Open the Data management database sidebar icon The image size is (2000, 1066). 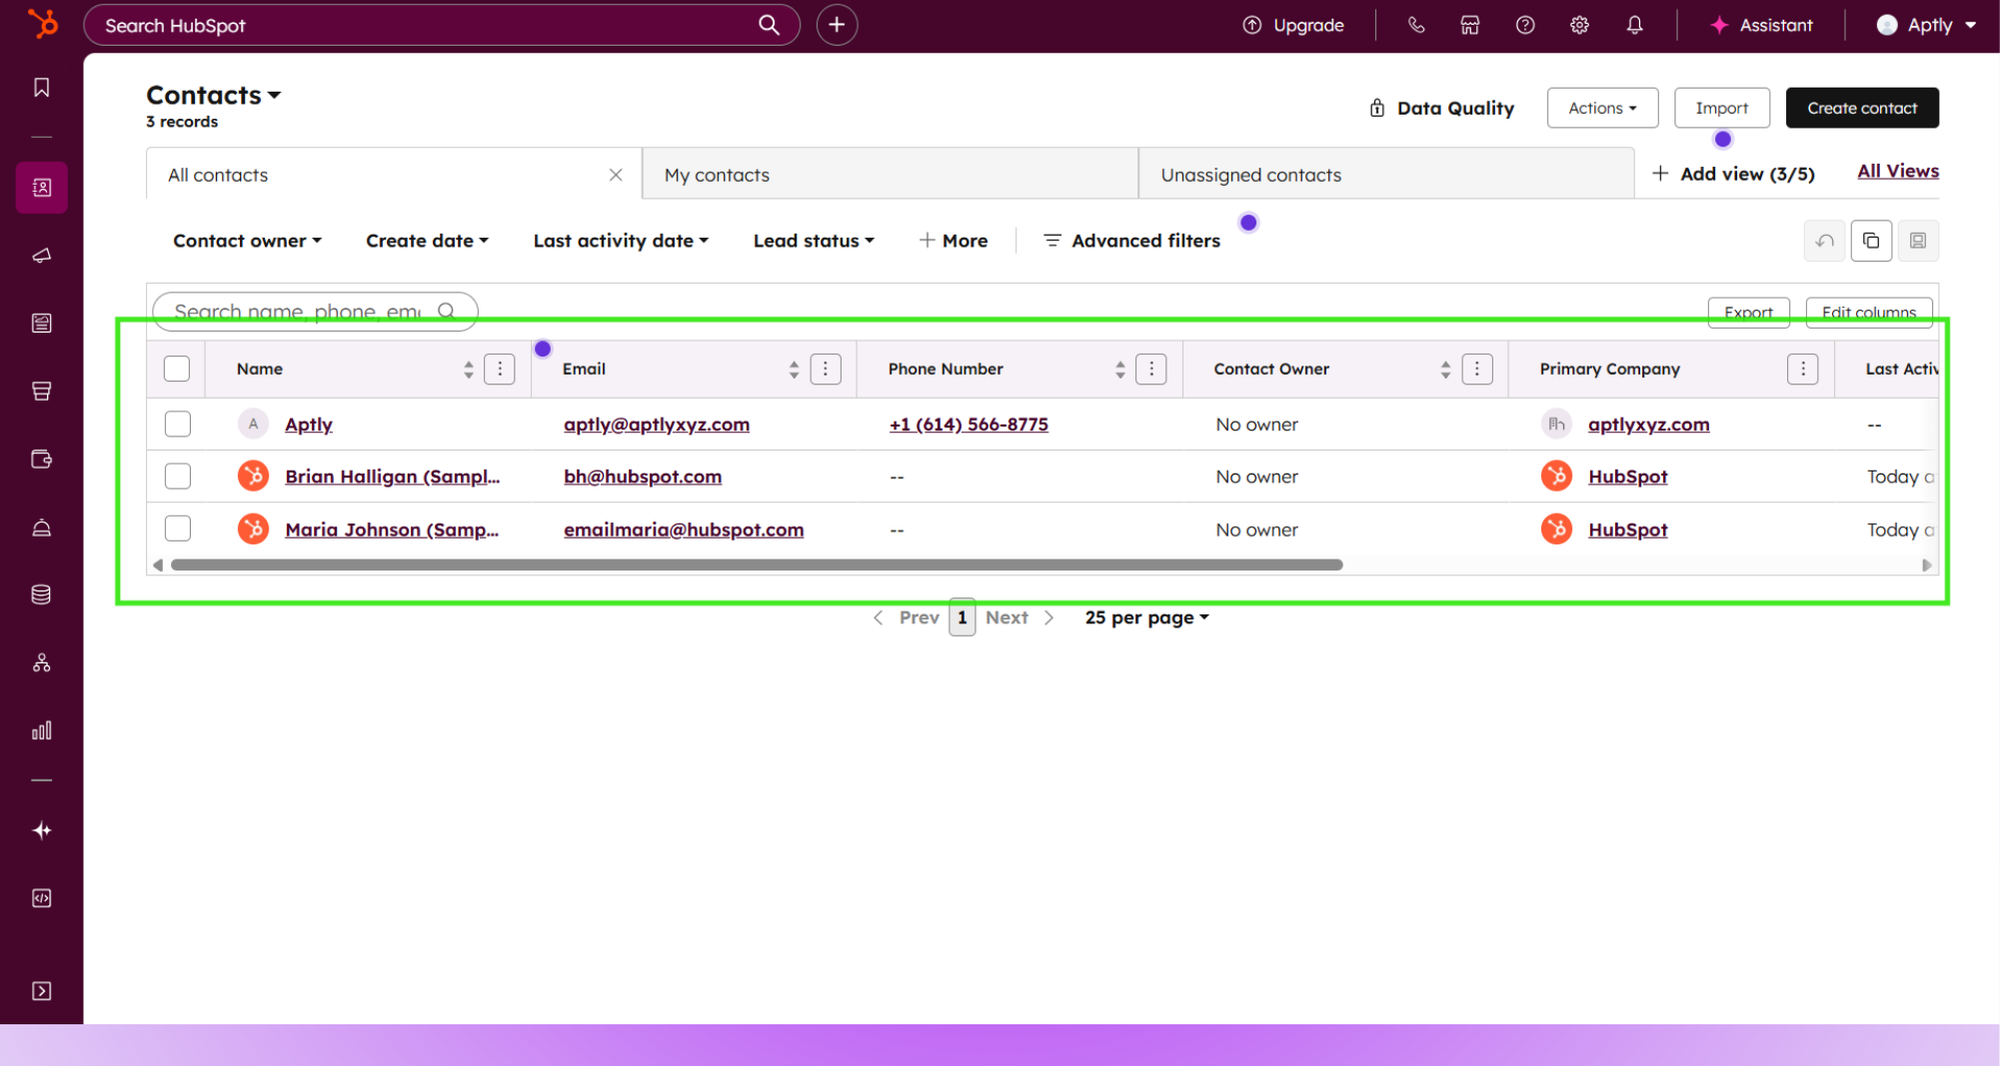(x=42, y=595)
